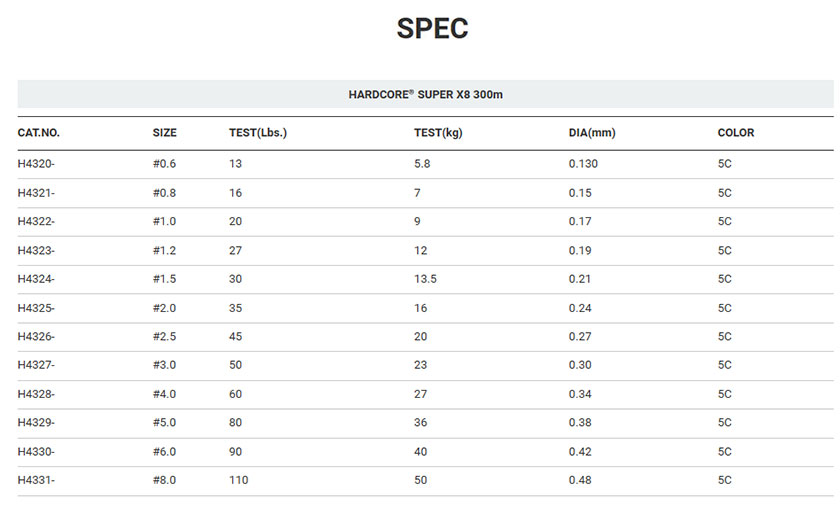The height and width of the screenshot is (514, 840).
Task: Select catalog number H4325-
Action: click(36, 308)
